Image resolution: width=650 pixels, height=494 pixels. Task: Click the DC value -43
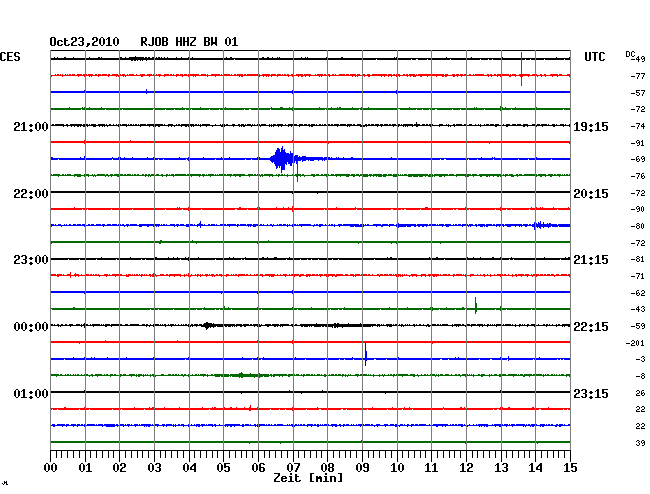[638, 309]
